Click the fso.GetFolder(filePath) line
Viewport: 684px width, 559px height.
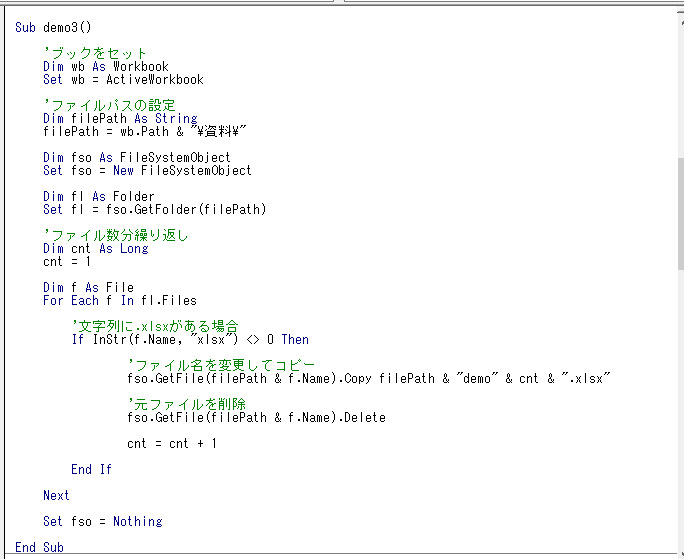[x=155, y=209]
